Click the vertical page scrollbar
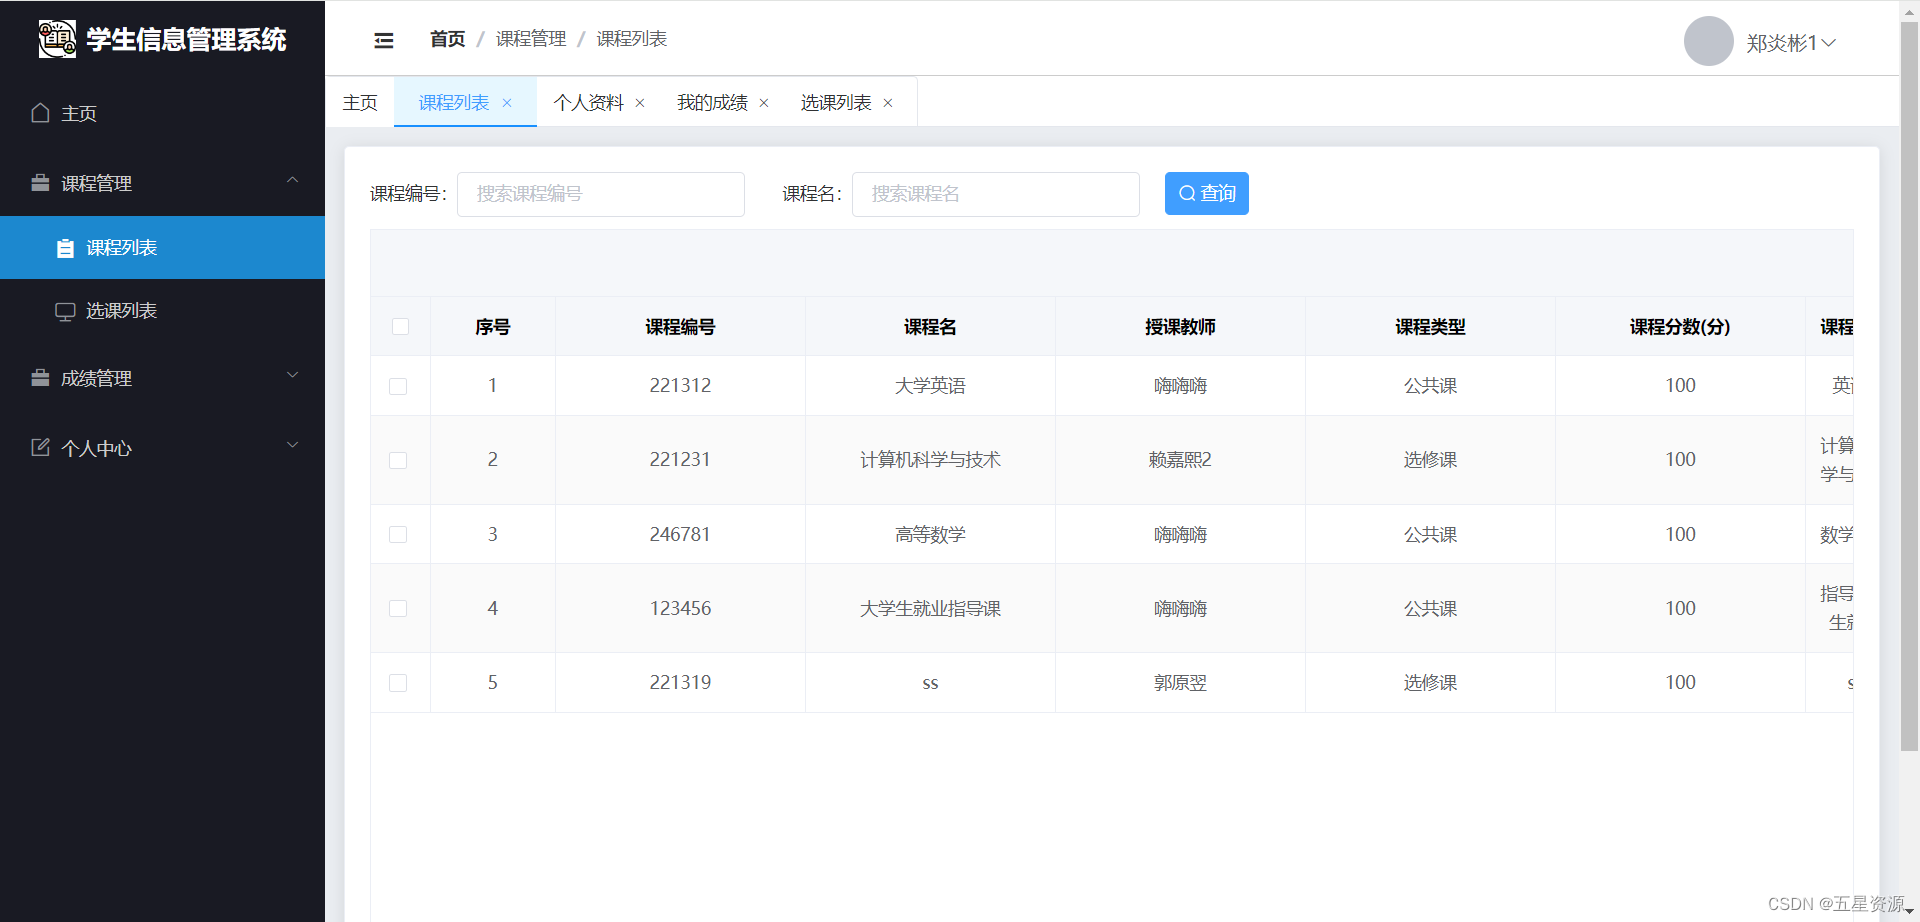 coord(1910,385)
